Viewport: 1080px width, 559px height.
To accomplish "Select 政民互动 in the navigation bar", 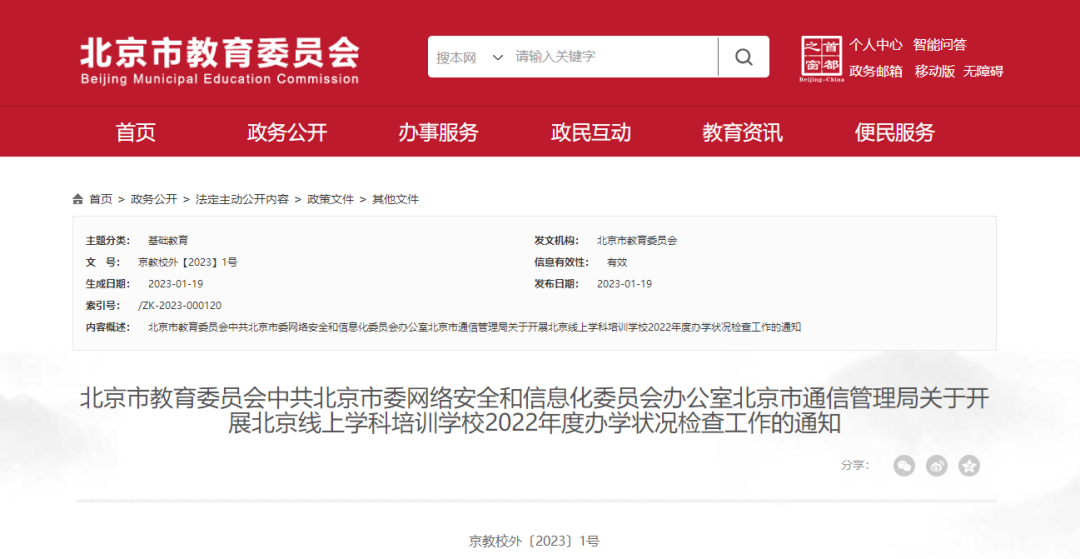I will point(591,132).
